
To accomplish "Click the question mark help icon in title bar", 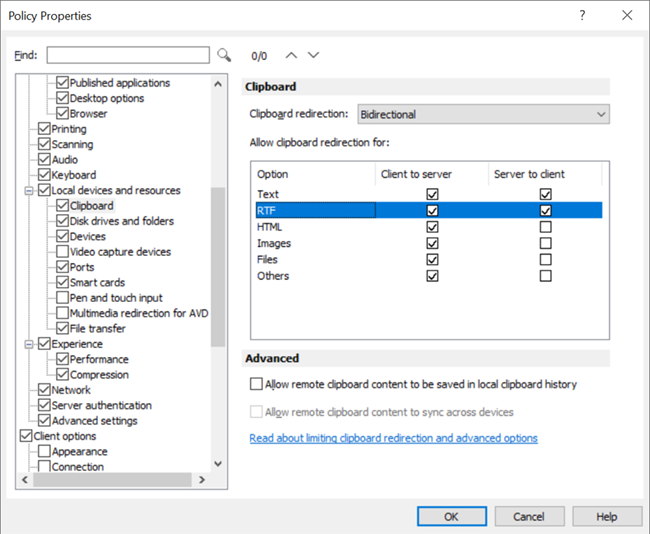I will pos(582,16).
